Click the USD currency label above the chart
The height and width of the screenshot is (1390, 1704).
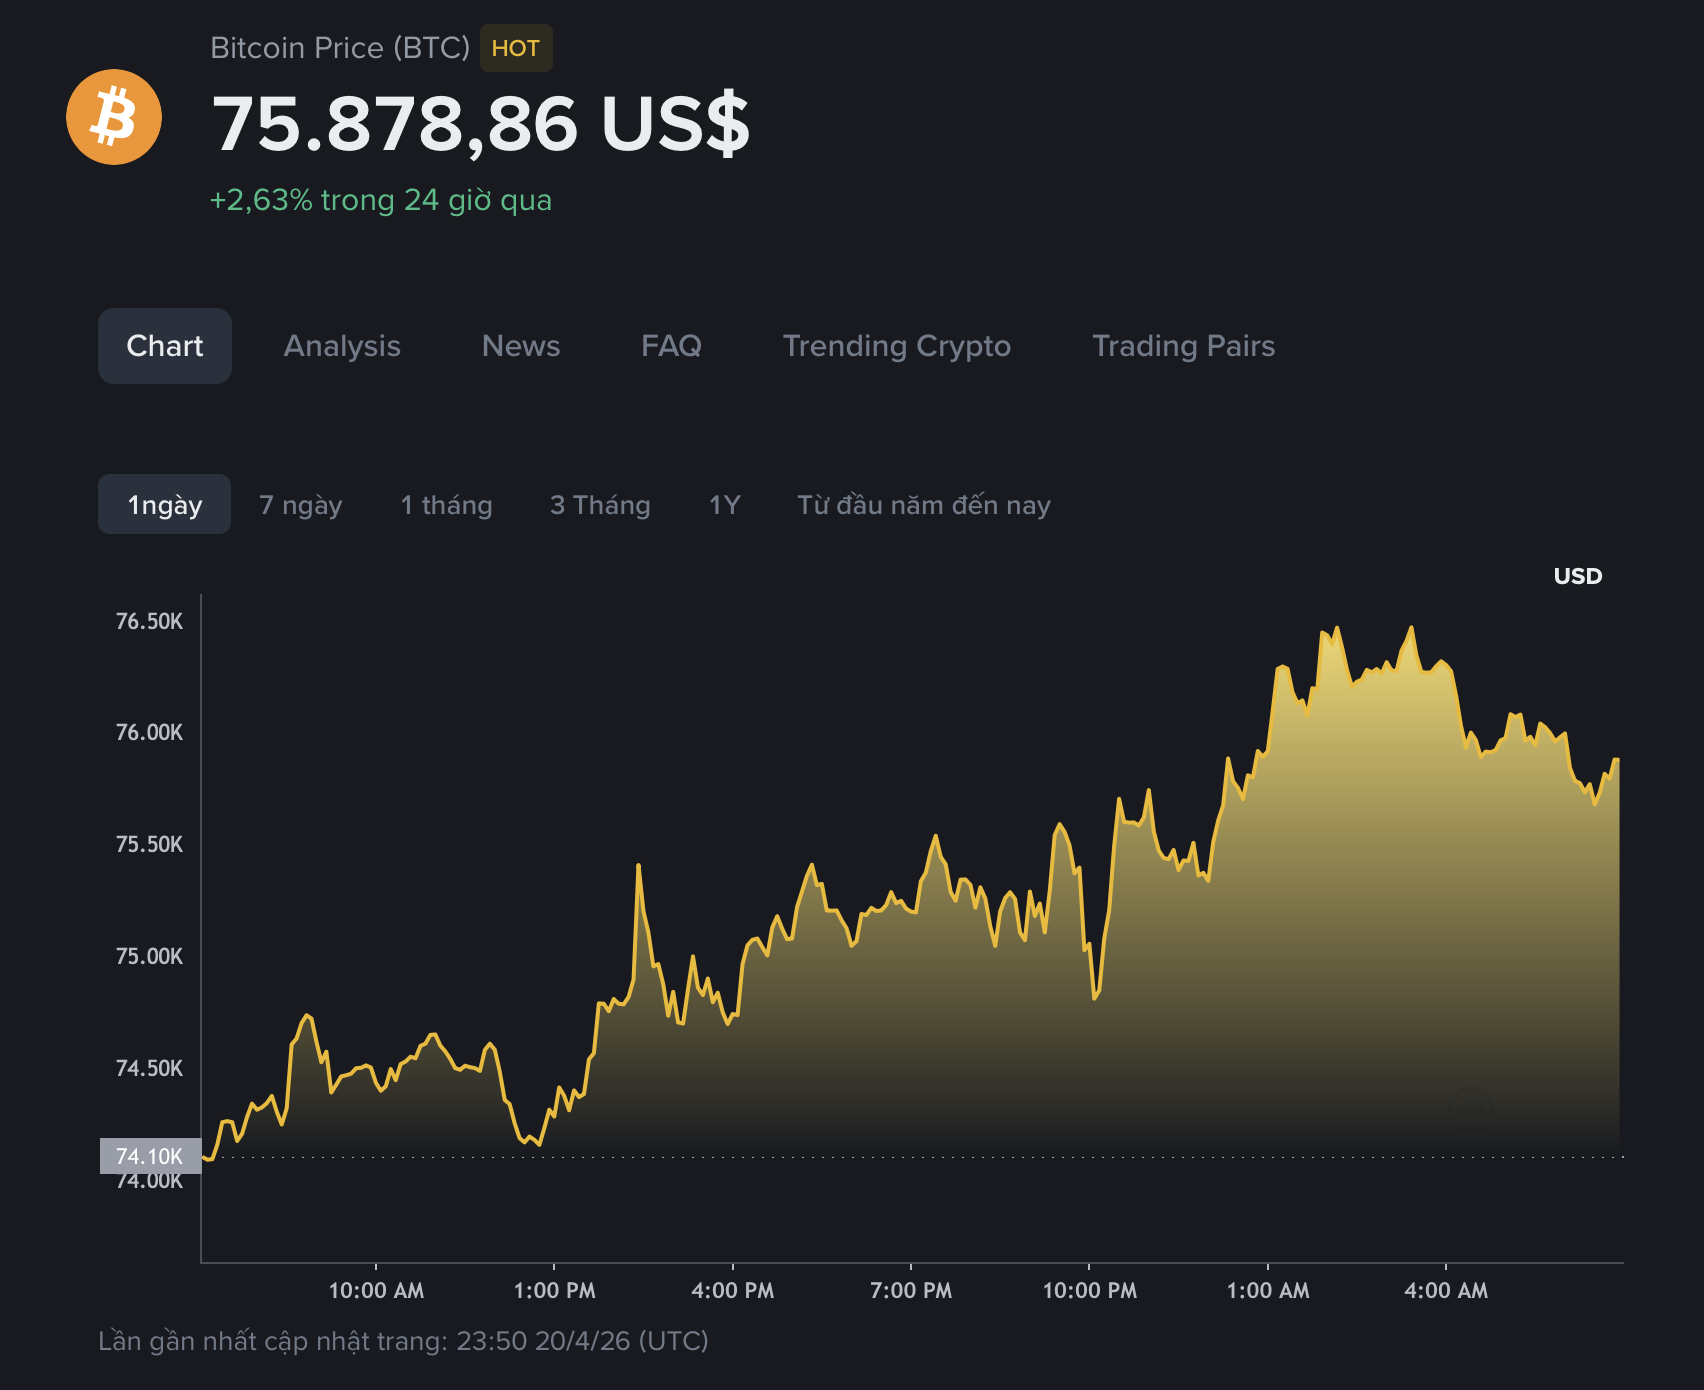pyautogui.click(x=1578, y=576)
